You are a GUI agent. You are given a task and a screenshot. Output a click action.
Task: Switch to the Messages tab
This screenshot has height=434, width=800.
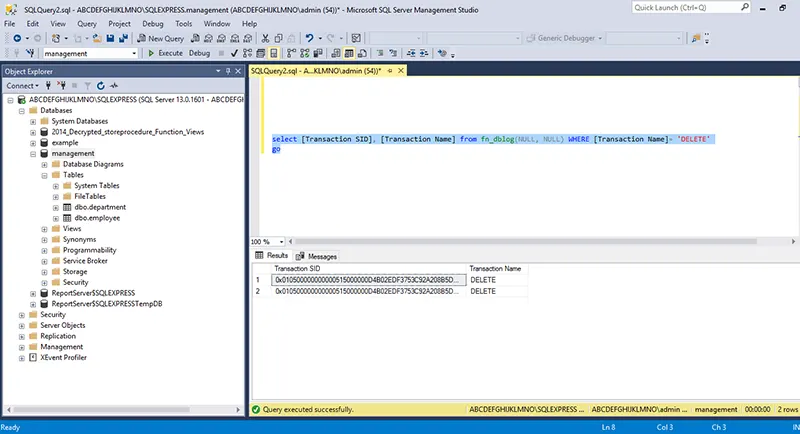316,256
